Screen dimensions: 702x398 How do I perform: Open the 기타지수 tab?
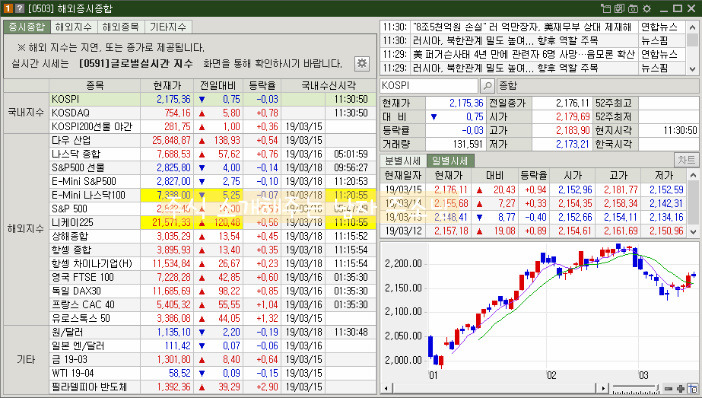168,27
